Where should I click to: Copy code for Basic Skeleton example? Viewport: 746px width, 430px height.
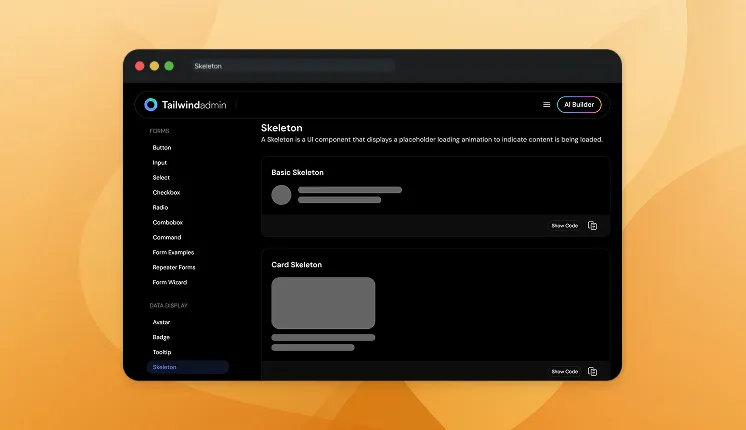[592, 225]
